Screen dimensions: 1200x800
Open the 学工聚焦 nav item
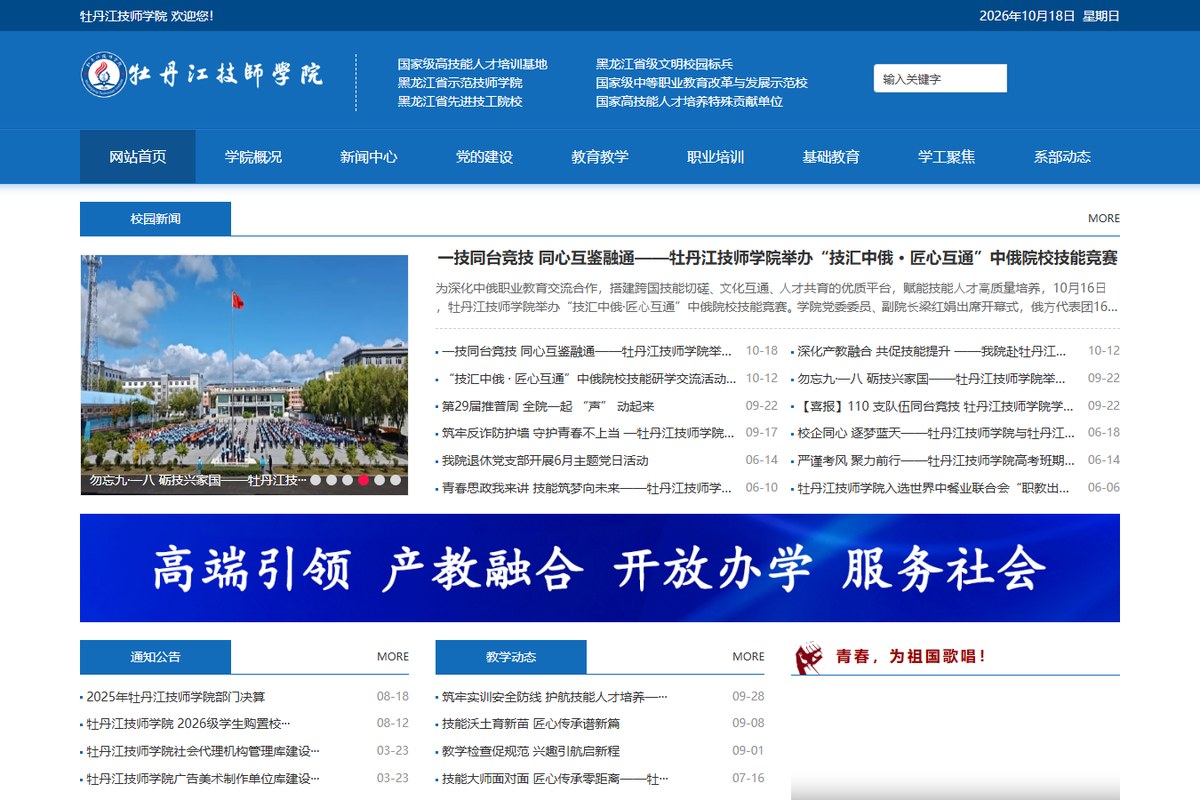click(946, 157)
